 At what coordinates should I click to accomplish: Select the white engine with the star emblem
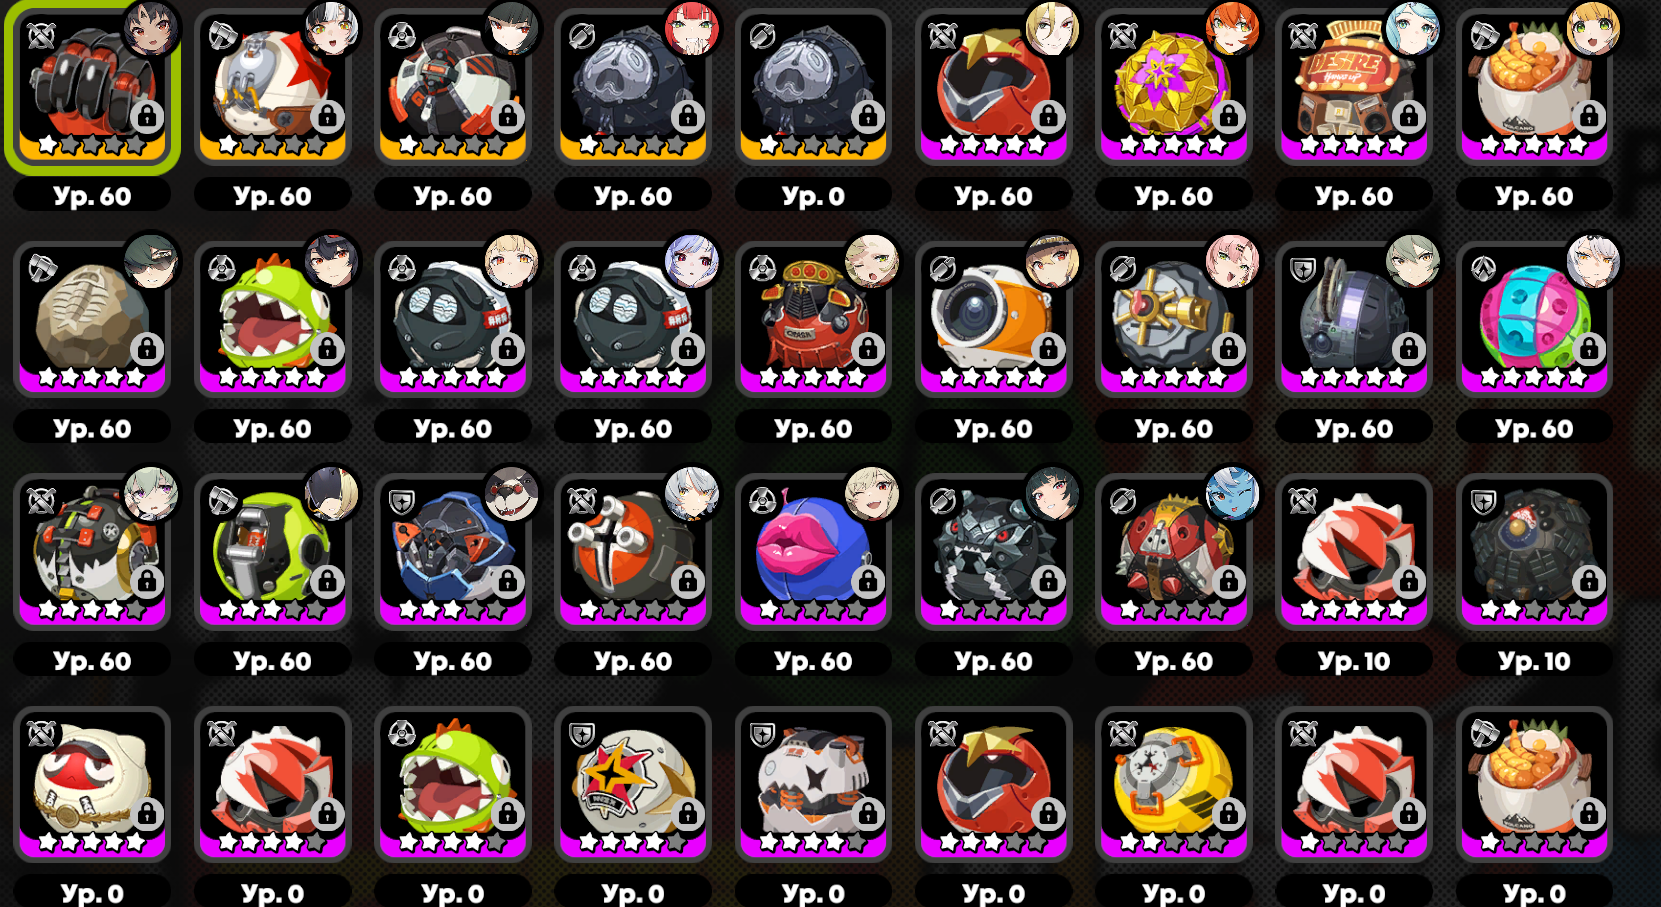click(x=633, y=785)
